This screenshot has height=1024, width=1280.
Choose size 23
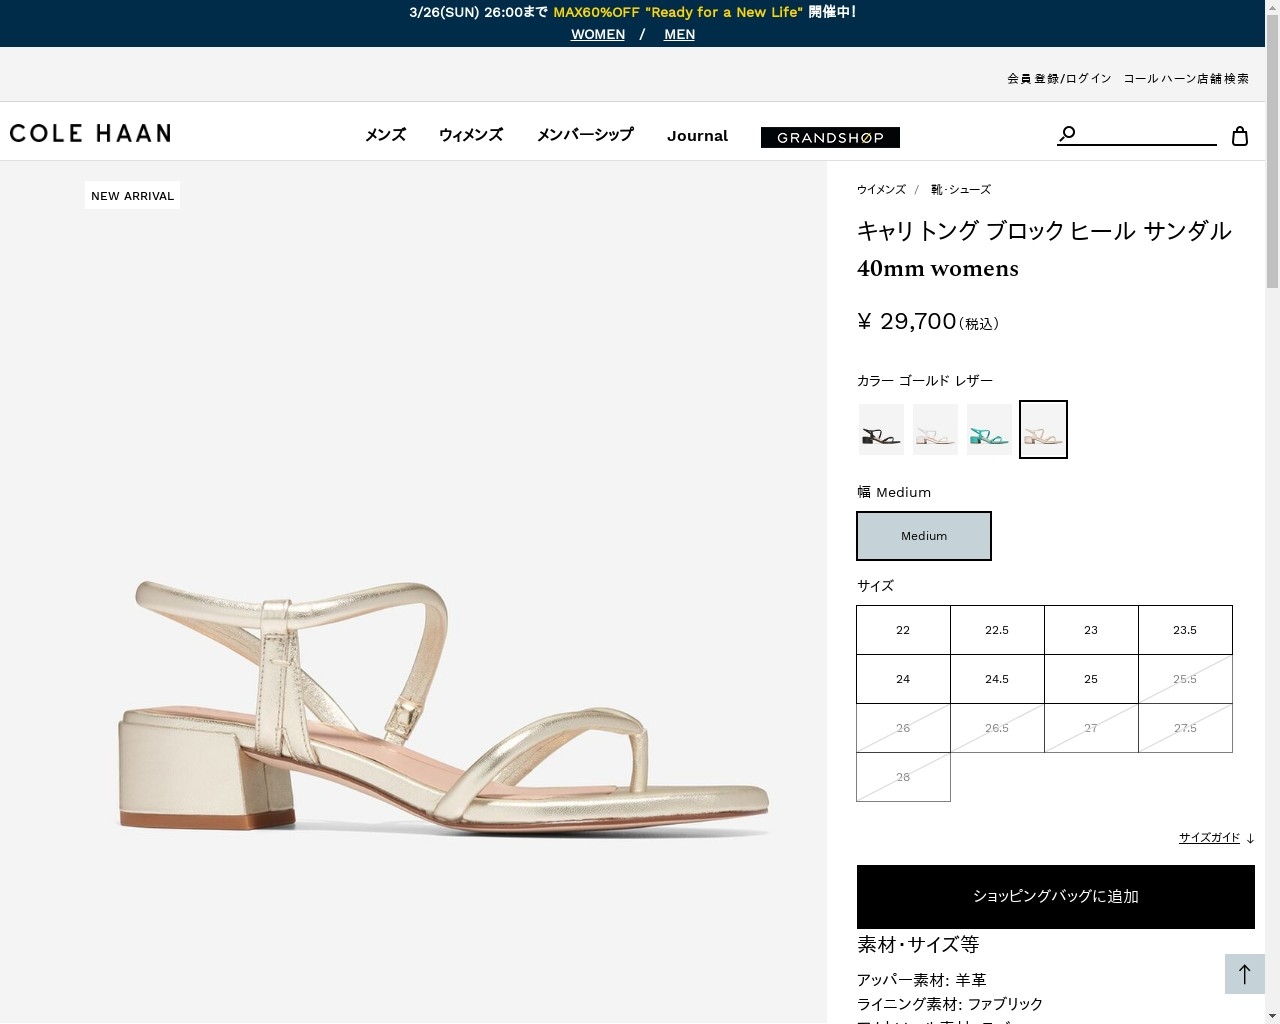(1091, 630)
